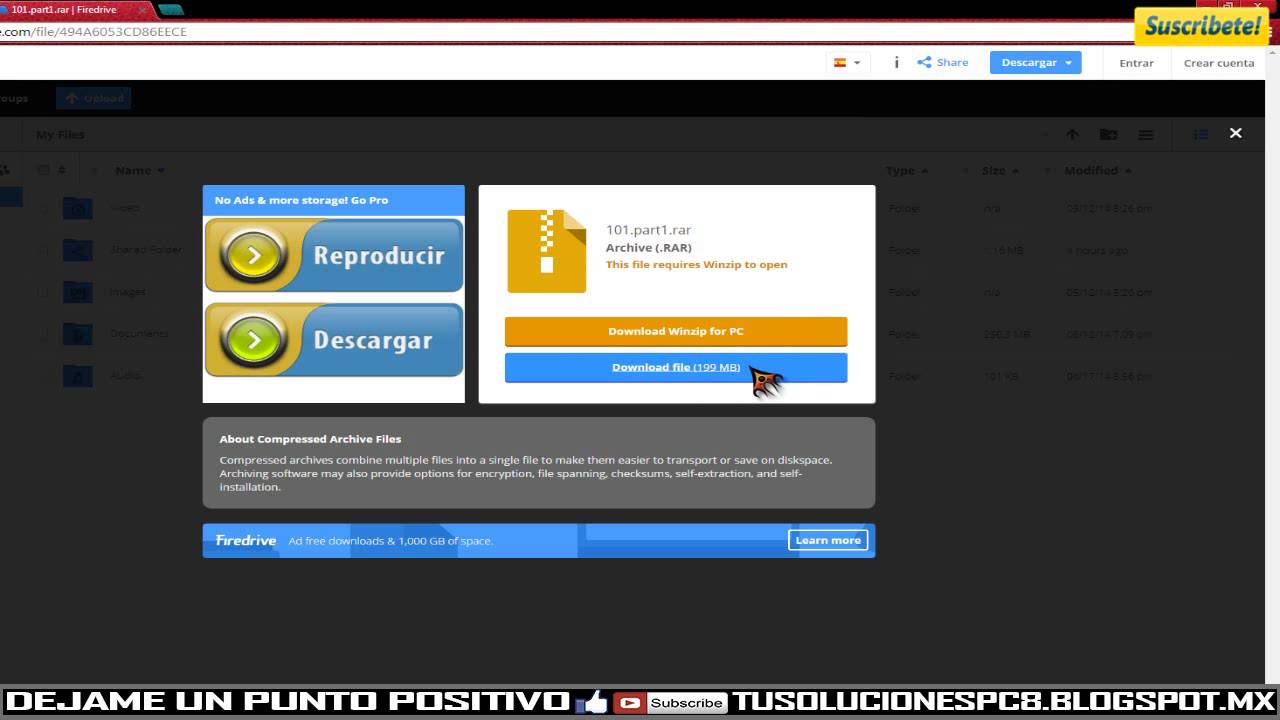Sort by Name column header

(x=139, y=170)
